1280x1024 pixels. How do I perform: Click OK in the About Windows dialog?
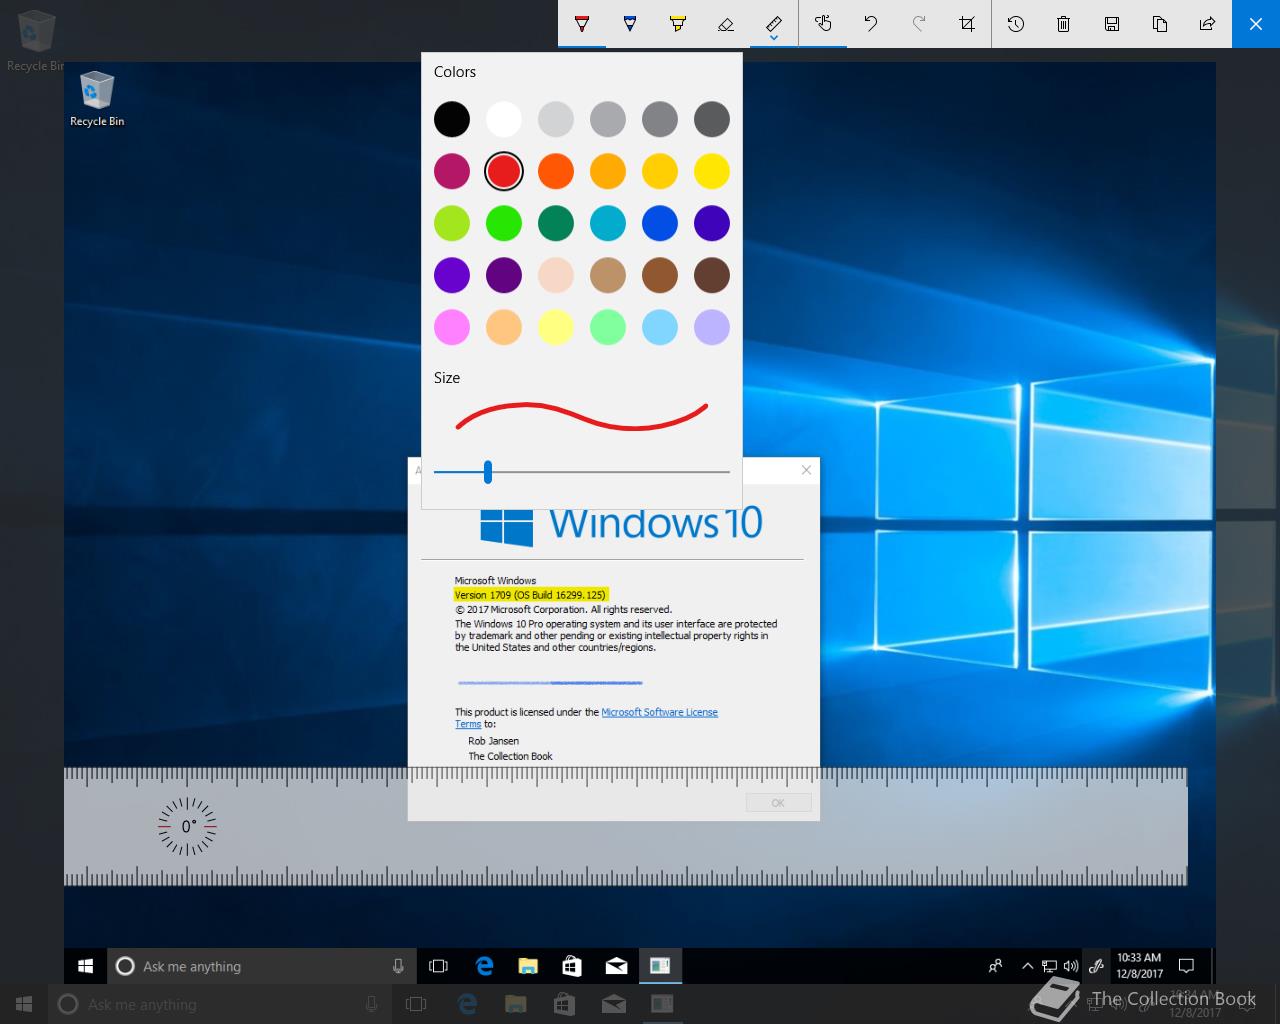778,803
